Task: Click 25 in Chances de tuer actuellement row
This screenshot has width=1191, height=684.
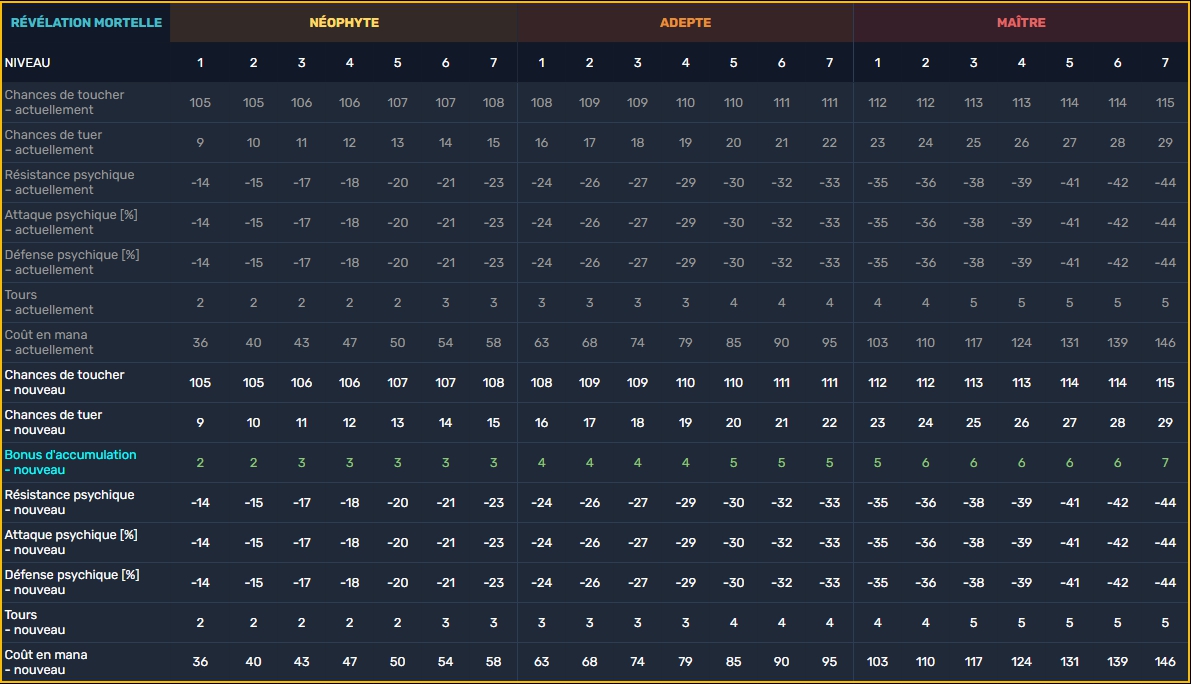Action: [974, 143]
